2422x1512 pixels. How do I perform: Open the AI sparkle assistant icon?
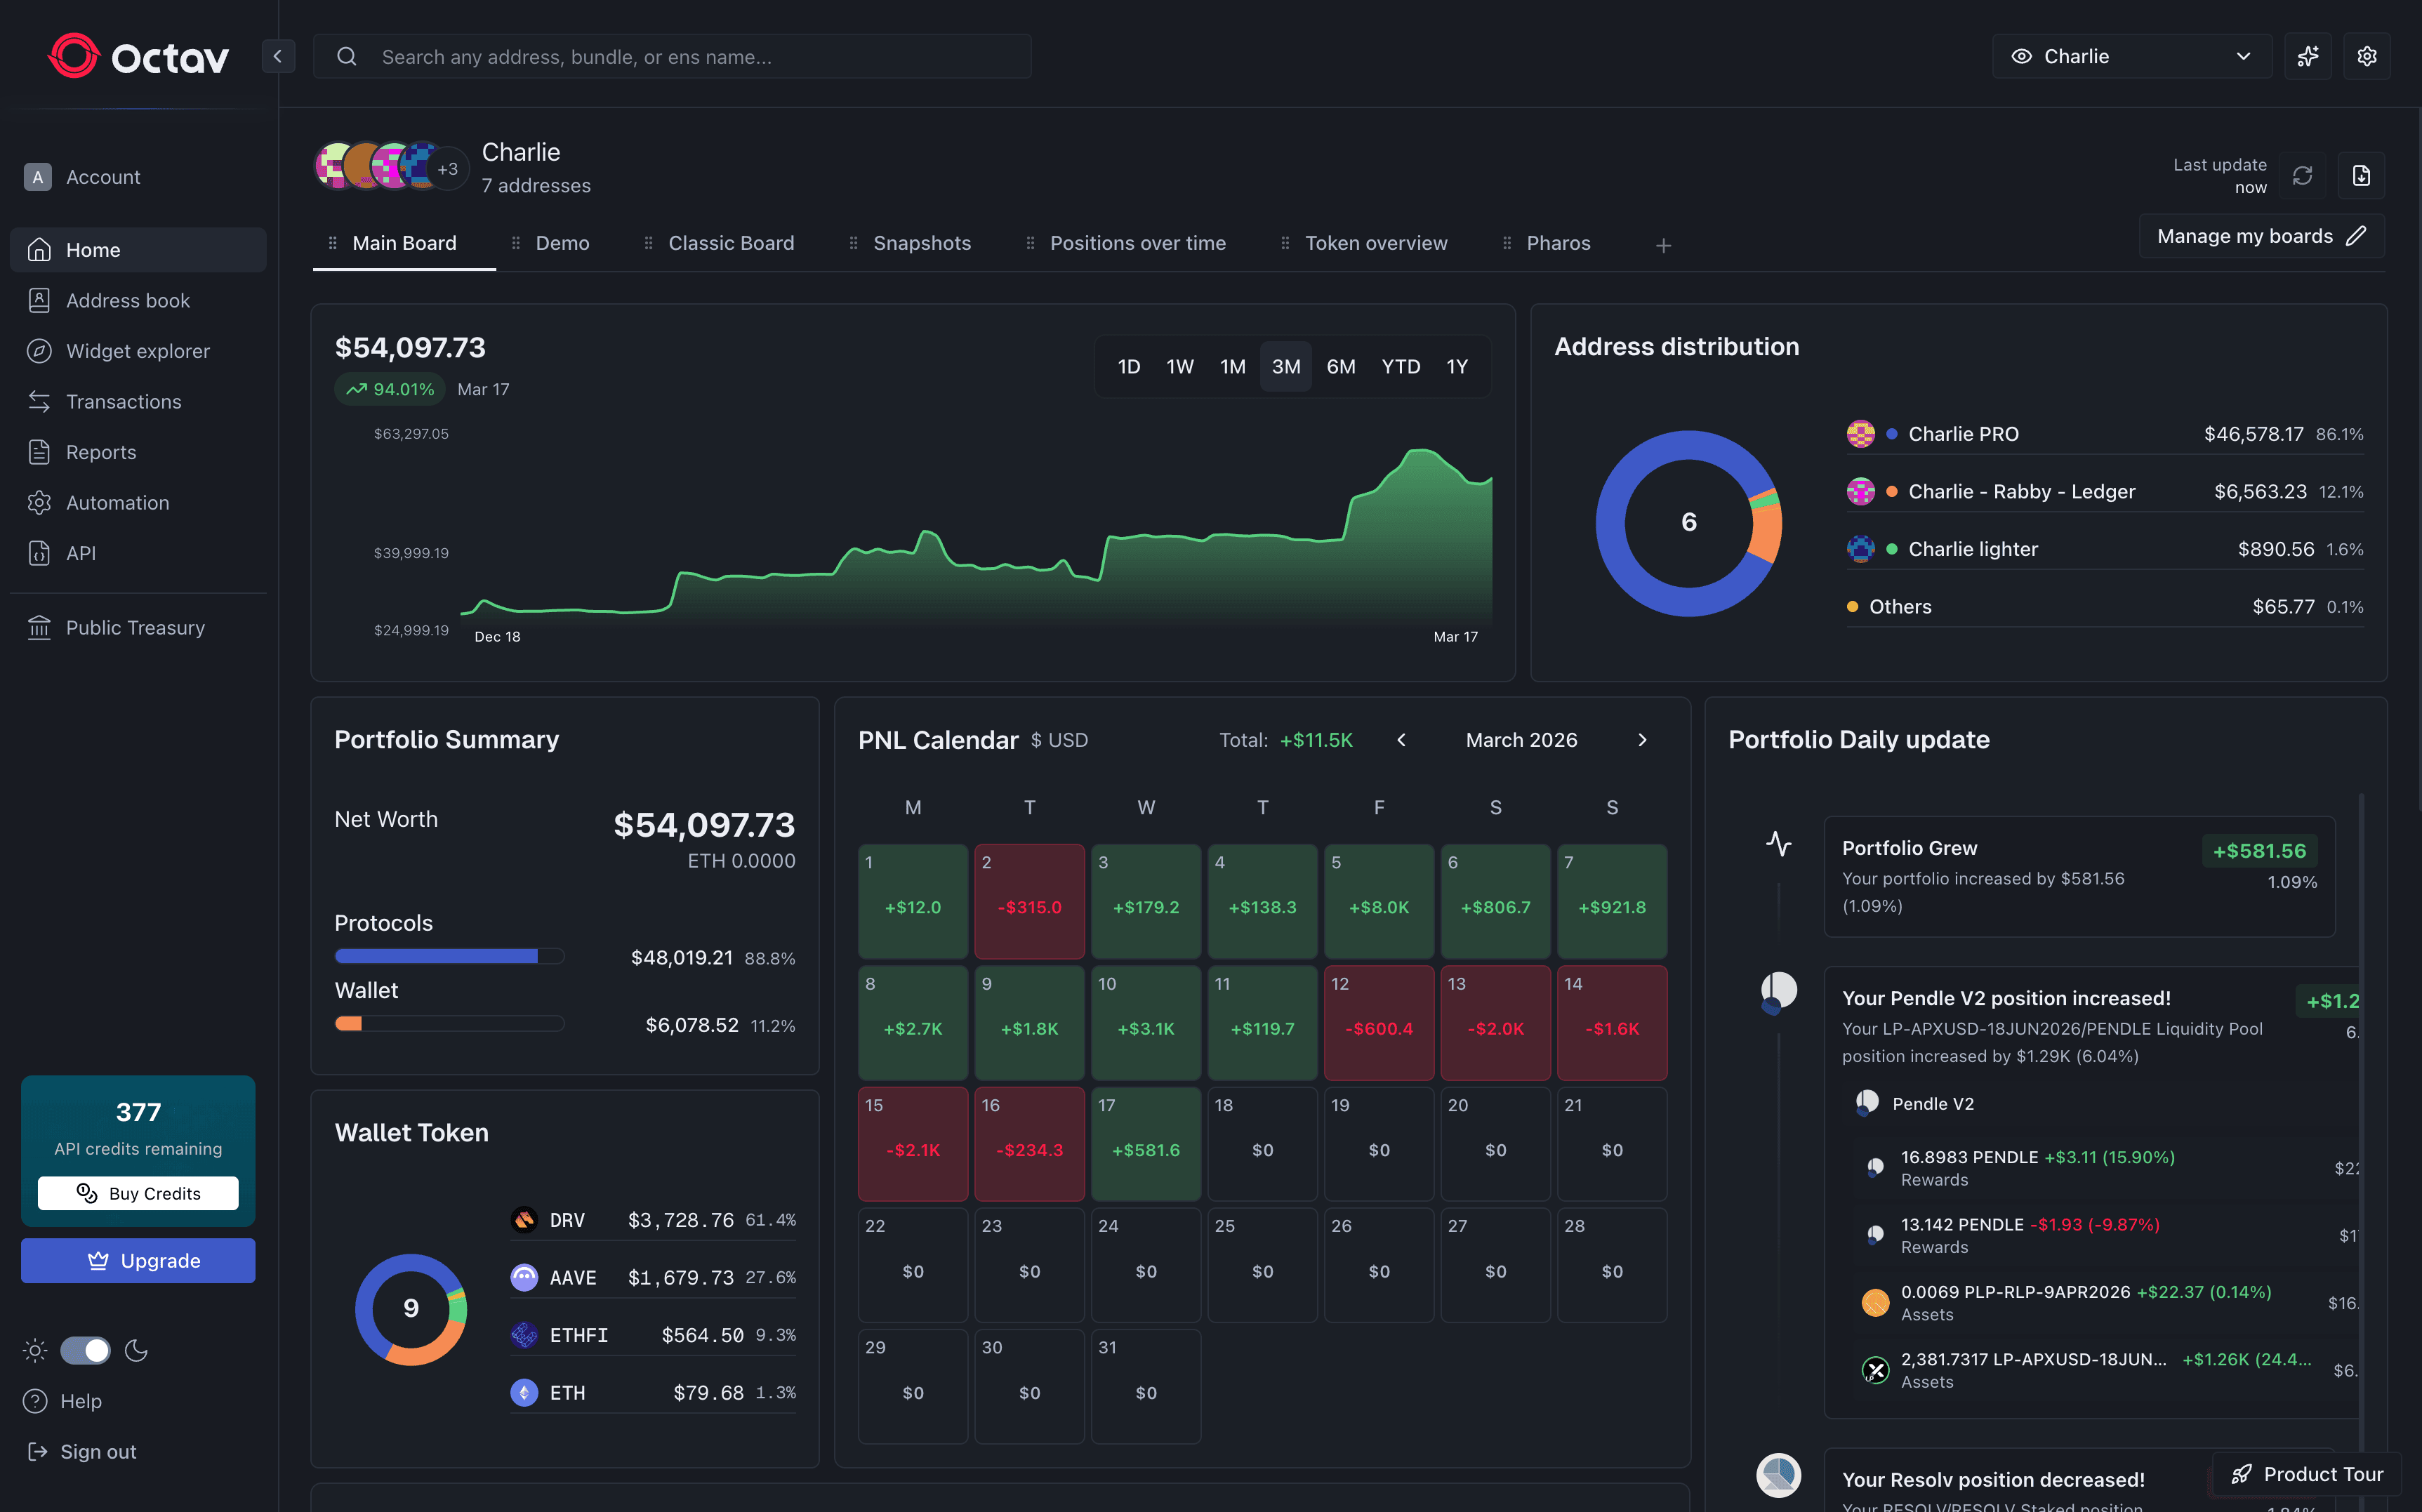pos(2308,56)
